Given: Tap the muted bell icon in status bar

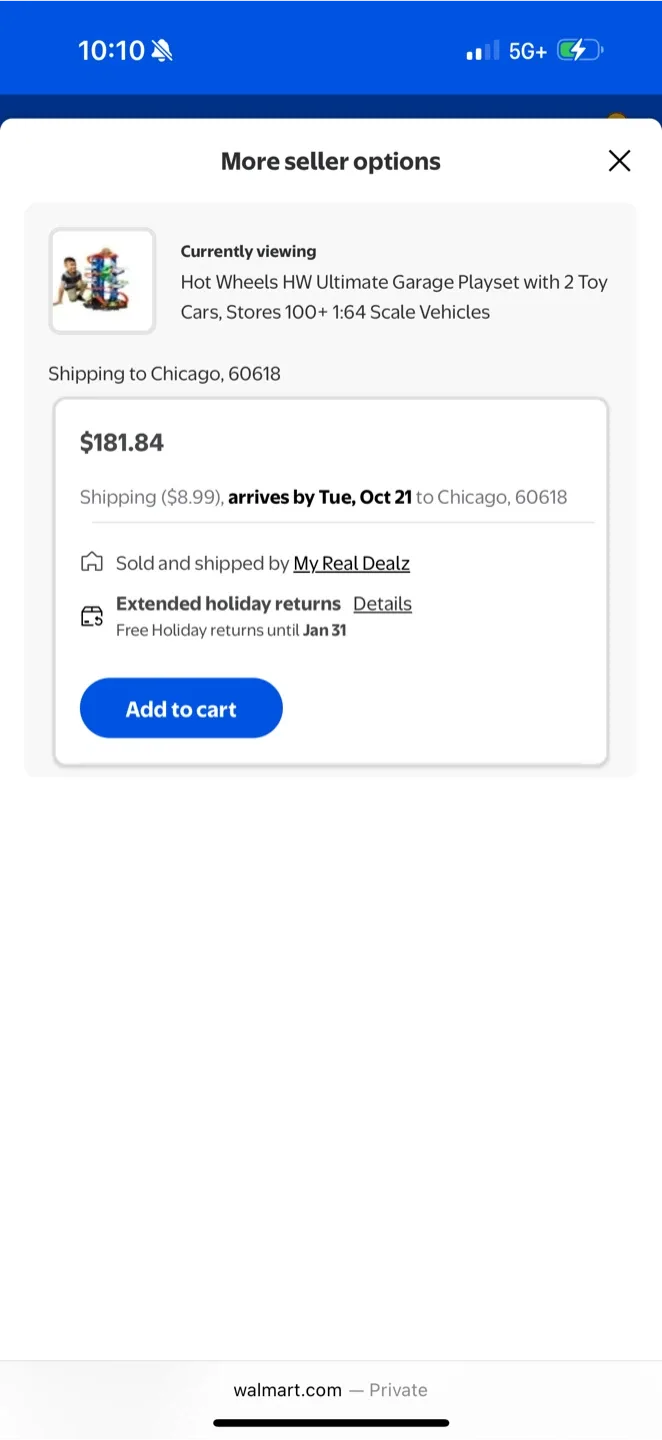Looking at the screenshot, I should [161, 50].
